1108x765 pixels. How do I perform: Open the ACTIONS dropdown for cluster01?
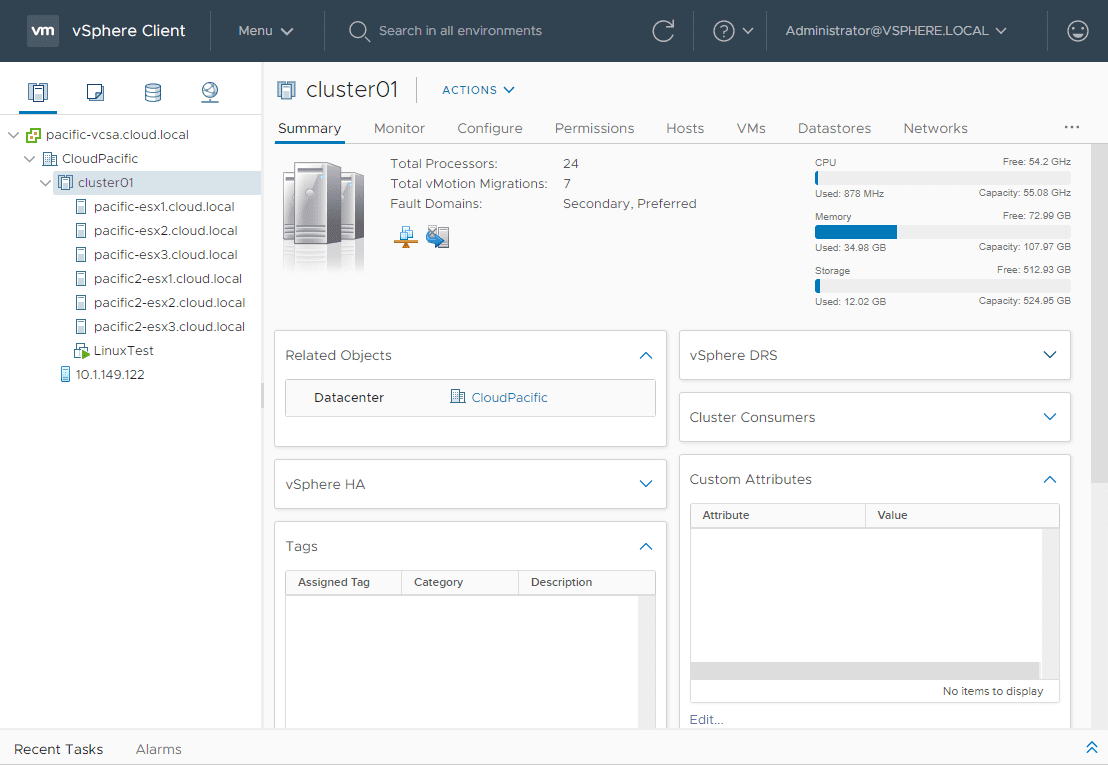click(x=478, y=90)
